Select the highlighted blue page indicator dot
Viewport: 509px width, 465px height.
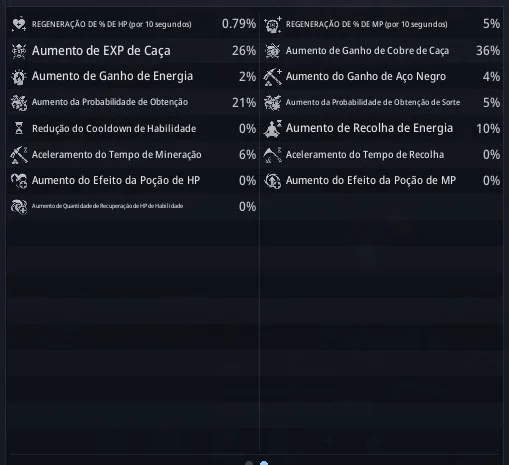coord(264,463)
